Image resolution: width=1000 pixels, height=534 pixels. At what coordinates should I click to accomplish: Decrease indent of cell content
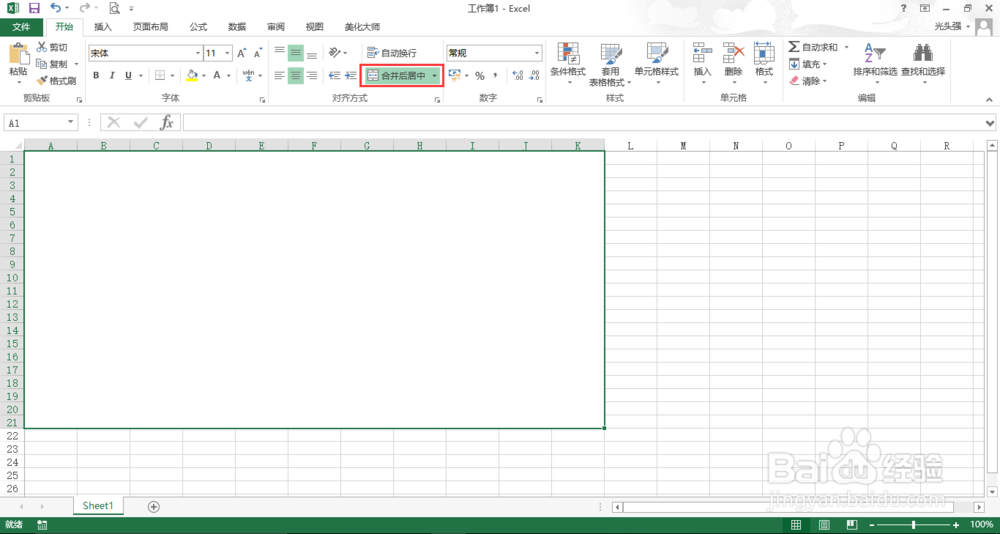[x=334, y=75]
